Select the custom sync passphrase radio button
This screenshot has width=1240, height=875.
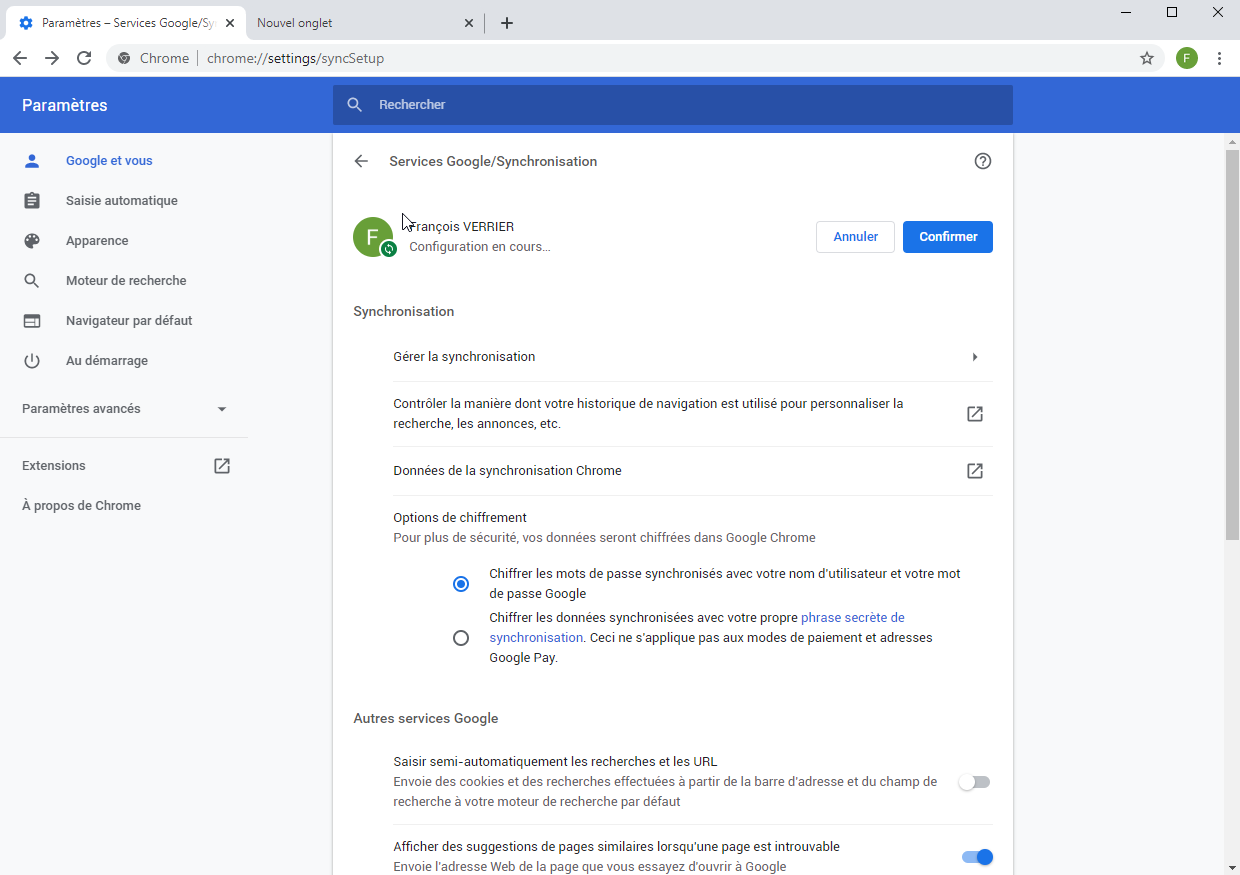(x=460, y=637)
